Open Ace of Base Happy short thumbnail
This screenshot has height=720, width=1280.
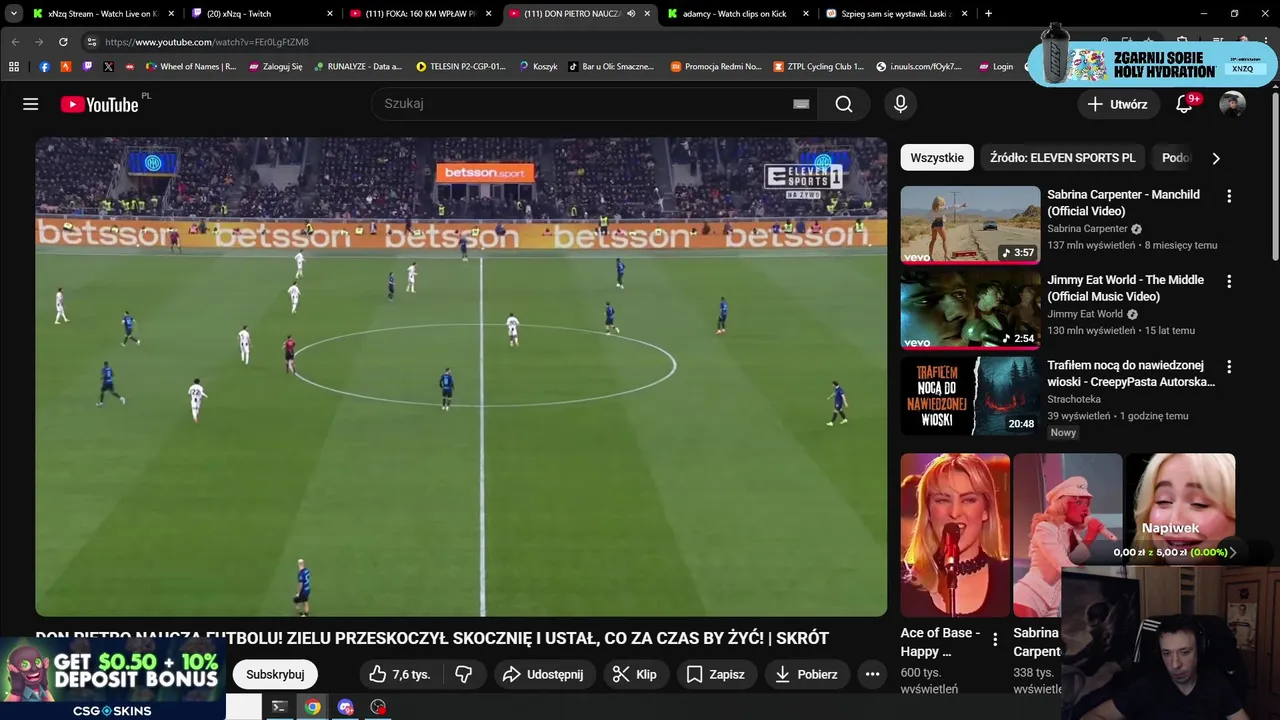pos(955,535)
